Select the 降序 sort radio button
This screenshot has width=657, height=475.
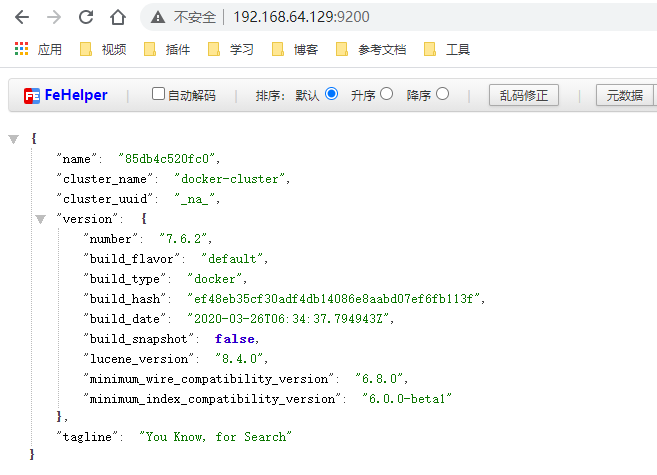pyautogui.click(x=442, y=94)
